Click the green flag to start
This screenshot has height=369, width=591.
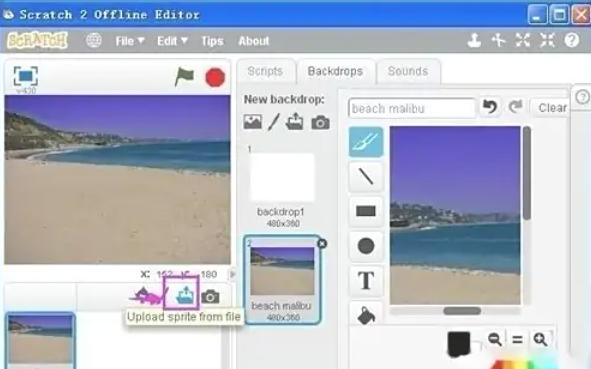tap(184, 77)
